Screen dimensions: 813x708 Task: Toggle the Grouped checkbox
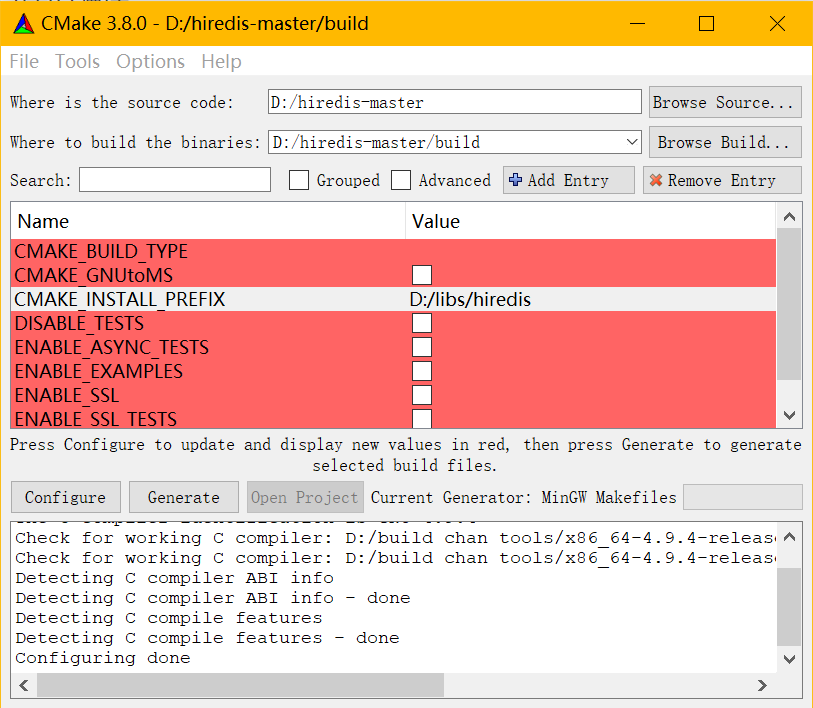[x=299, y=180]
